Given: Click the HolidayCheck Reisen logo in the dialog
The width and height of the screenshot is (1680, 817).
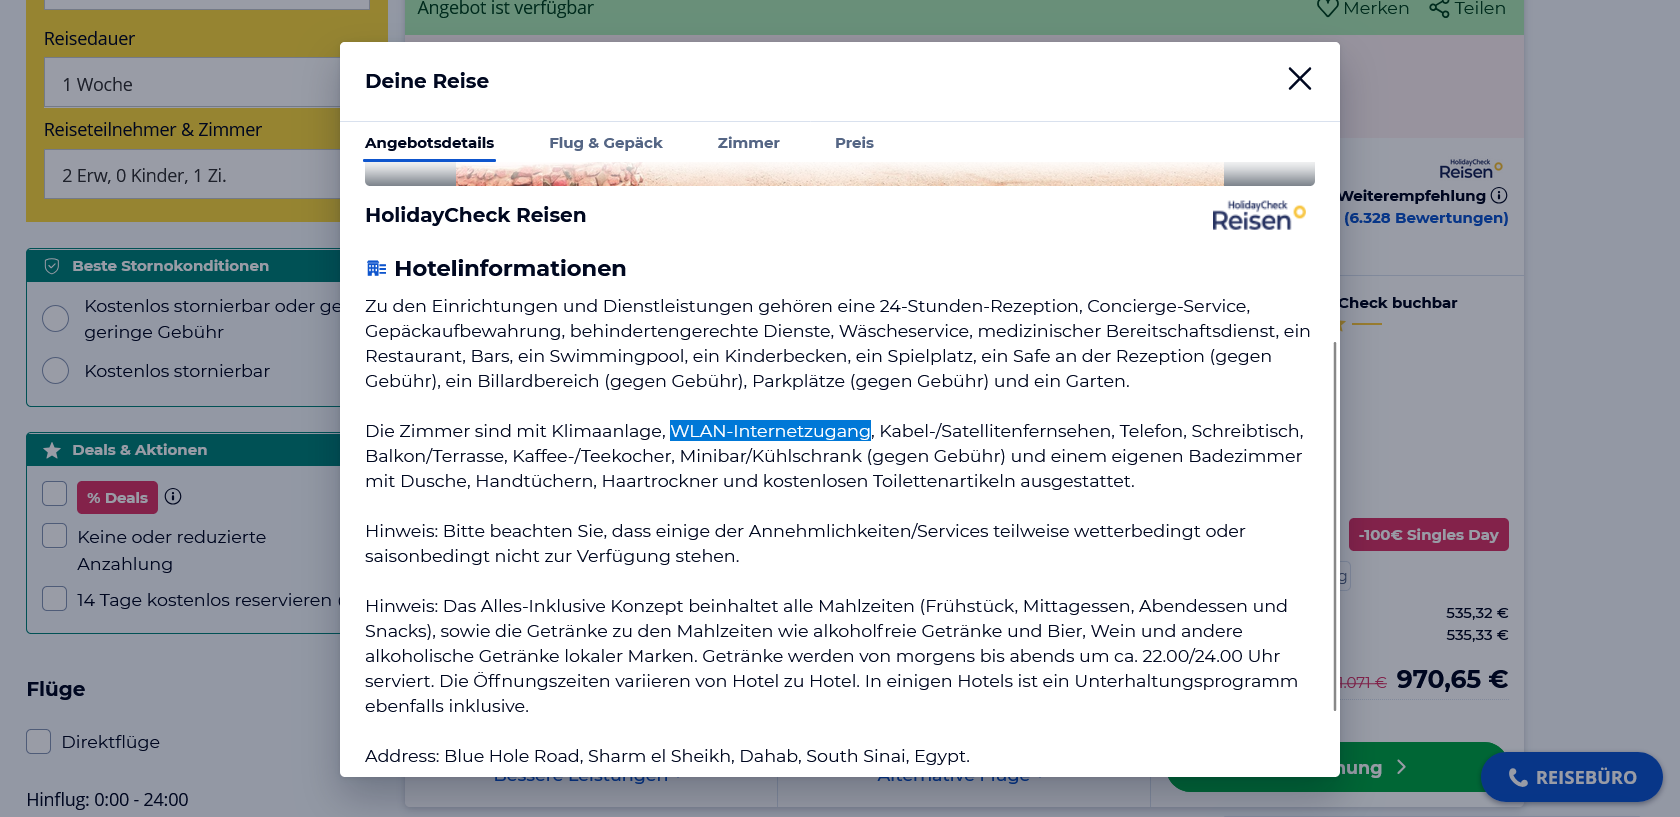Looking at the screenshot, I should pyautogui.click(x=1258, y=216).
